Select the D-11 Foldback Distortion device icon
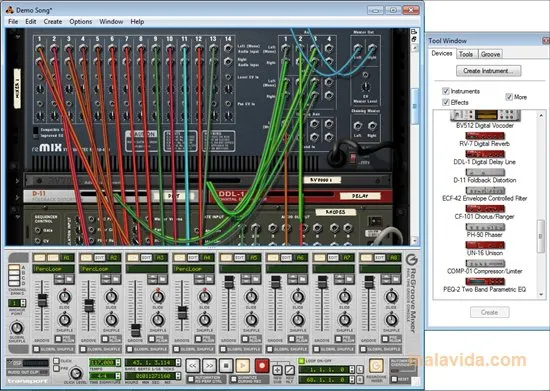Viewport: 550px width, 391px height. (x=485, y=172)
